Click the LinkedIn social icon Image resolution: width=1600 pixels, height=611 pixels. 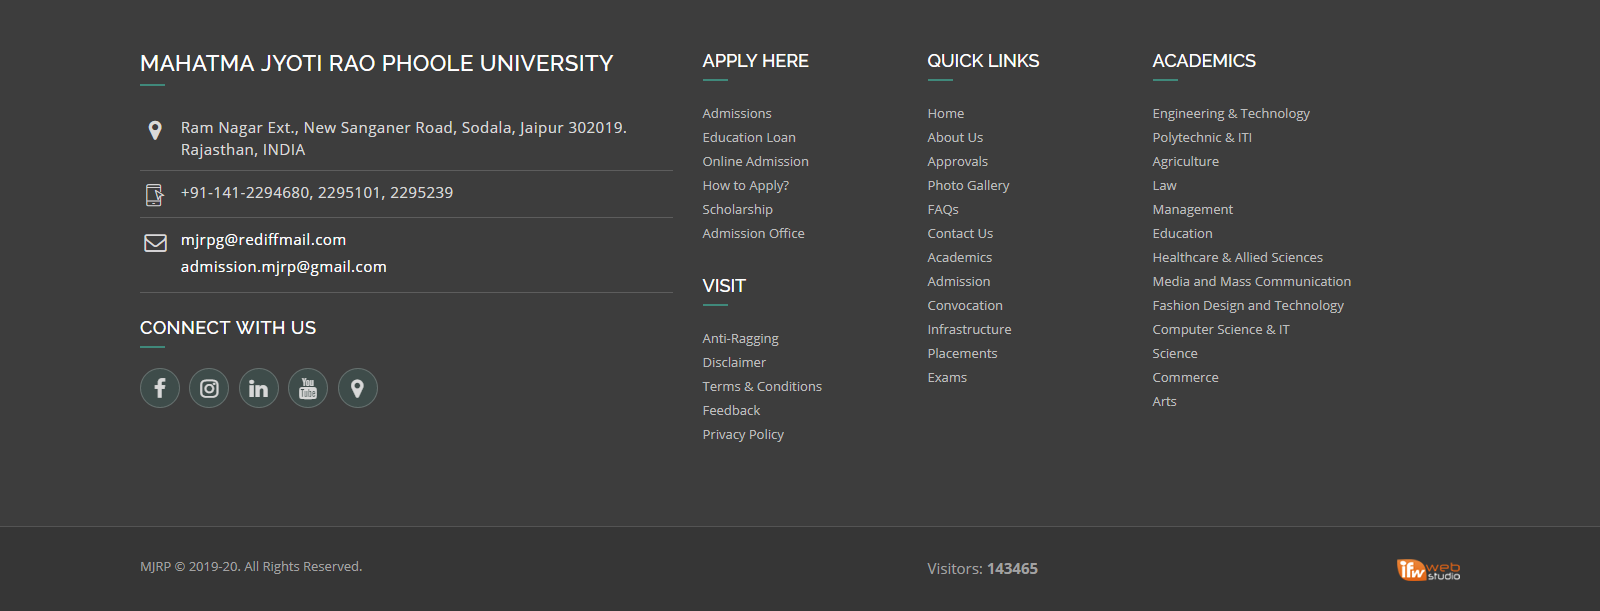click(x=258, y=388)
